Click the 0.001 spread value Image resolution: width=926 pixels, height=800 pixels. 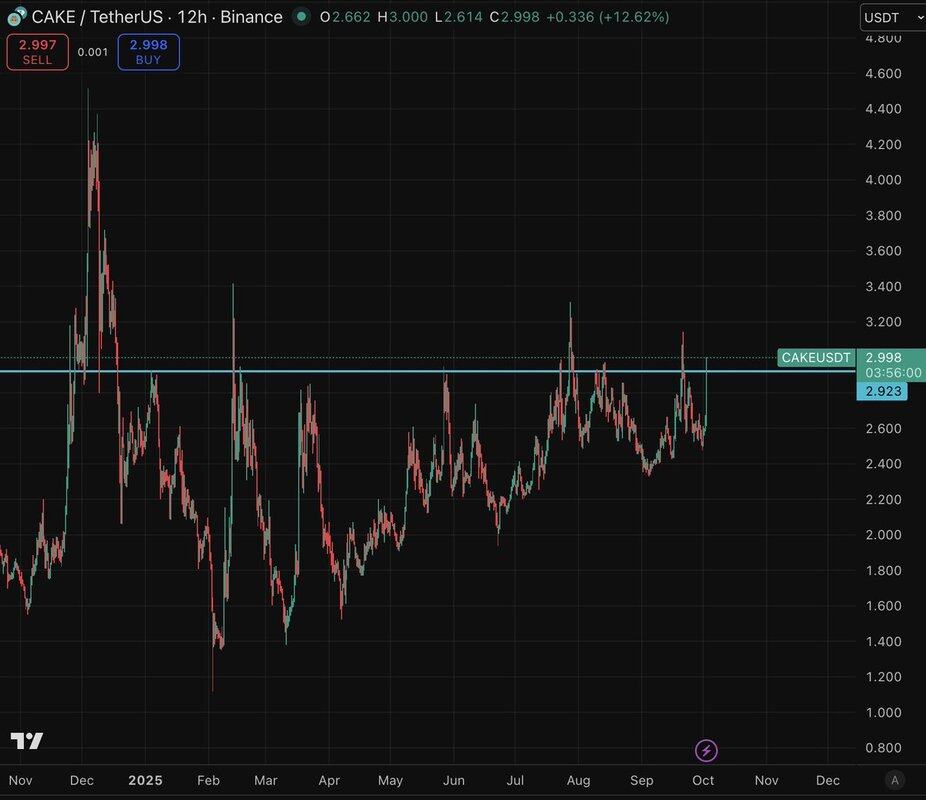tap(92, 52)
